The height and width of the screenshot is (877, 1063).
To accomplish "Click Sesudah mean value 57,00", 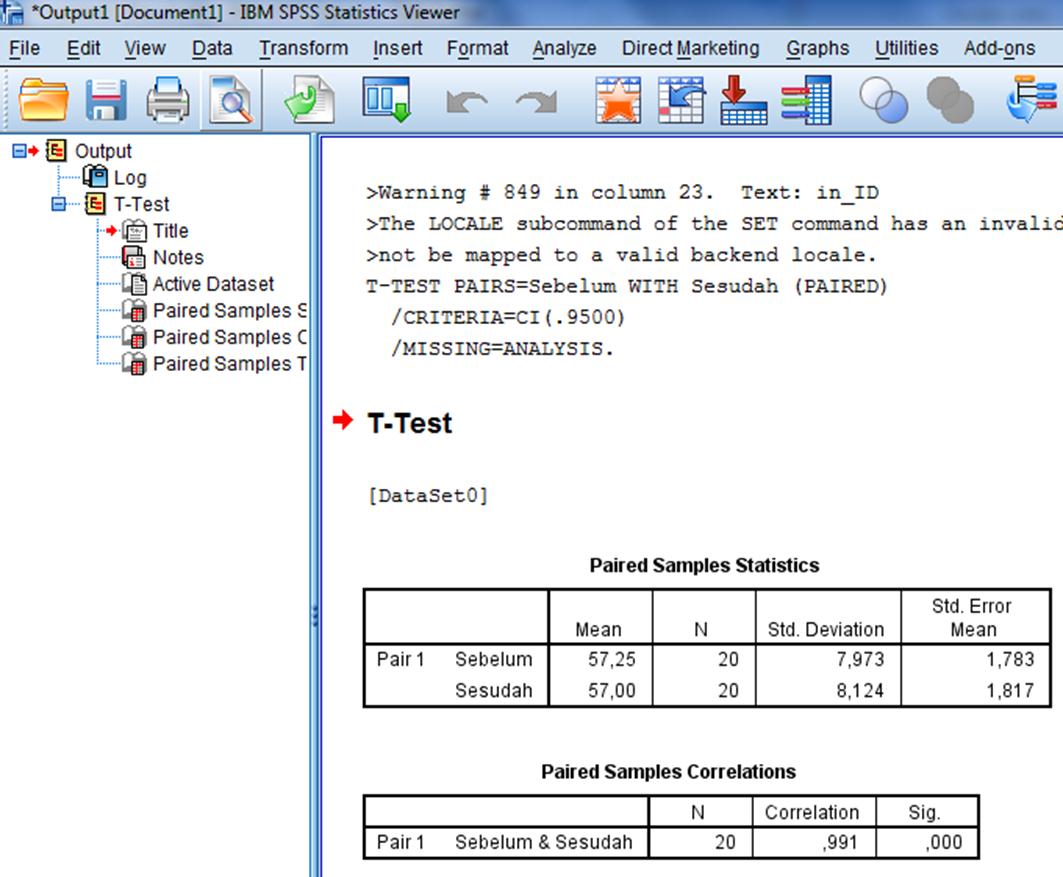I will point(611,691).
